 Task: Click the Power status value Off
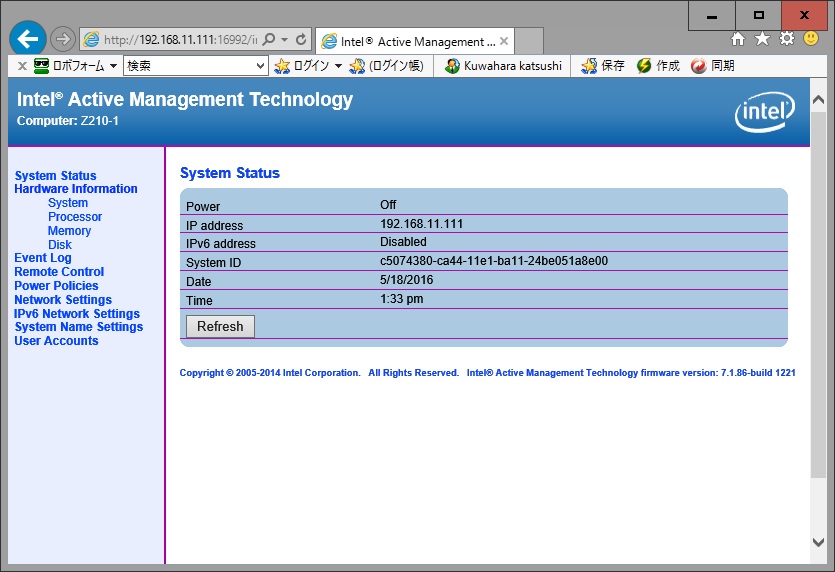coord(388,205)
